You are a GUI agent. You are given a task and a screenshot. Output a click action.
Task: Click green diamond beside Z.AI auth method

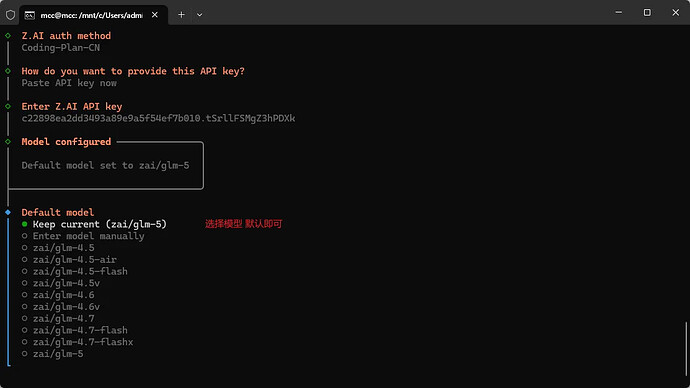pyautogui.click(x=8, y=36)
